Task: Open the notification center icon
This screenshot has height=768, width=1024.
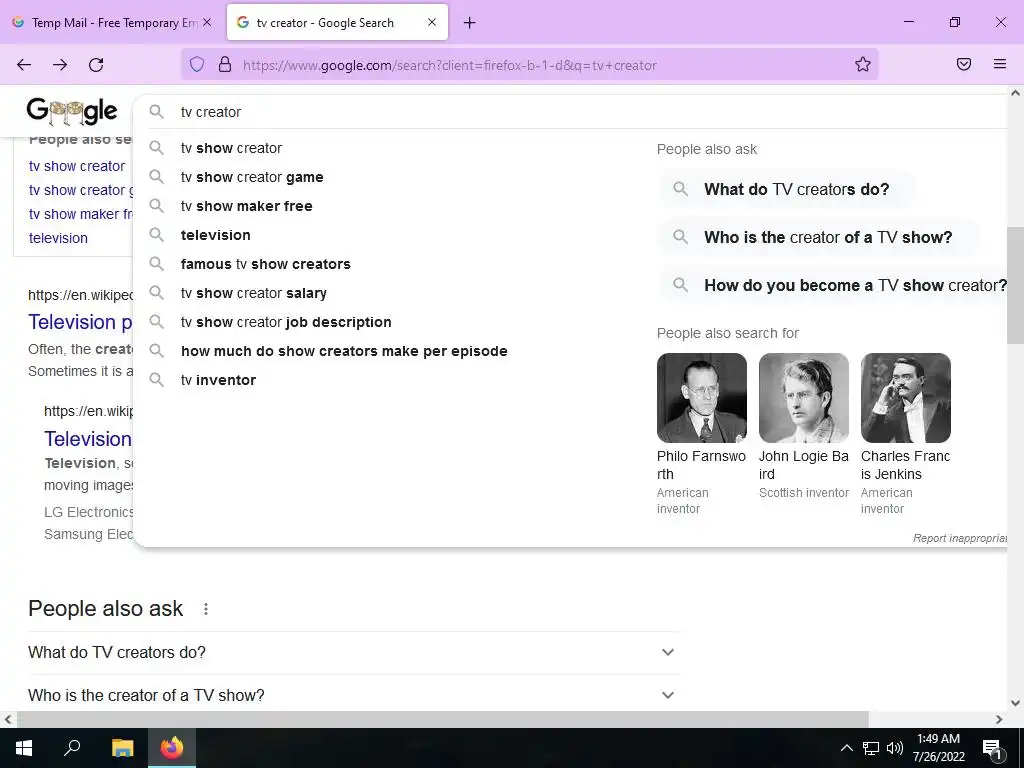Action: click(993, 748)
